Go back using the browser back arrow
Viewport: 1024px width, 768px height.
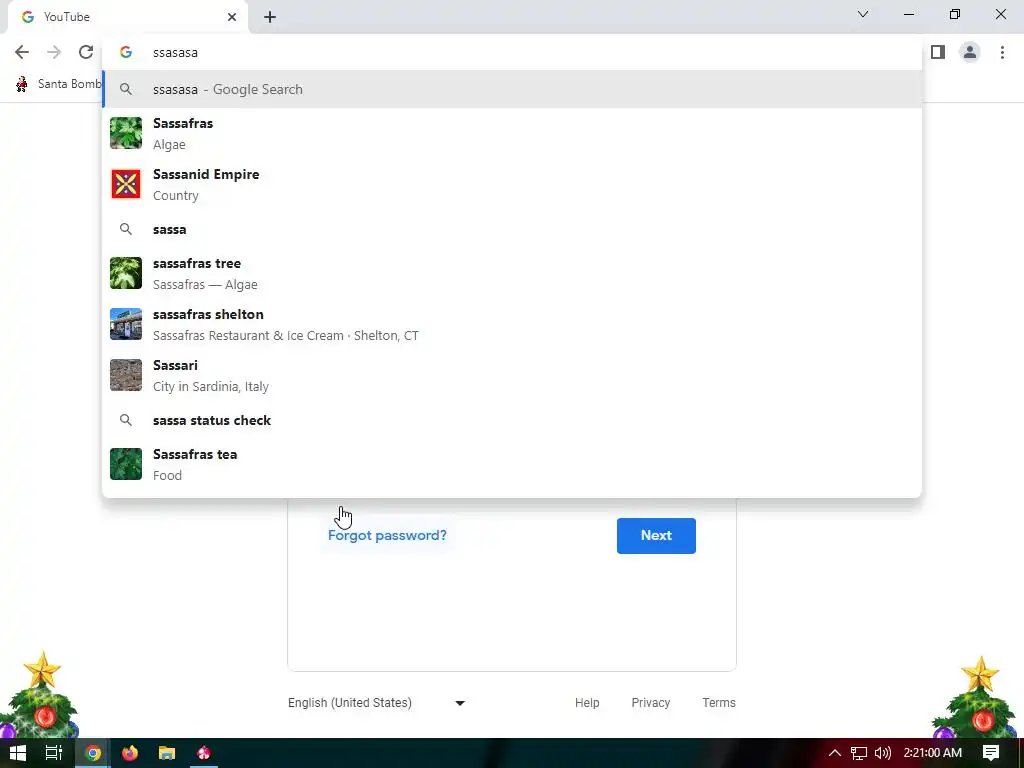pyautogui.click(x=22, y=52)
